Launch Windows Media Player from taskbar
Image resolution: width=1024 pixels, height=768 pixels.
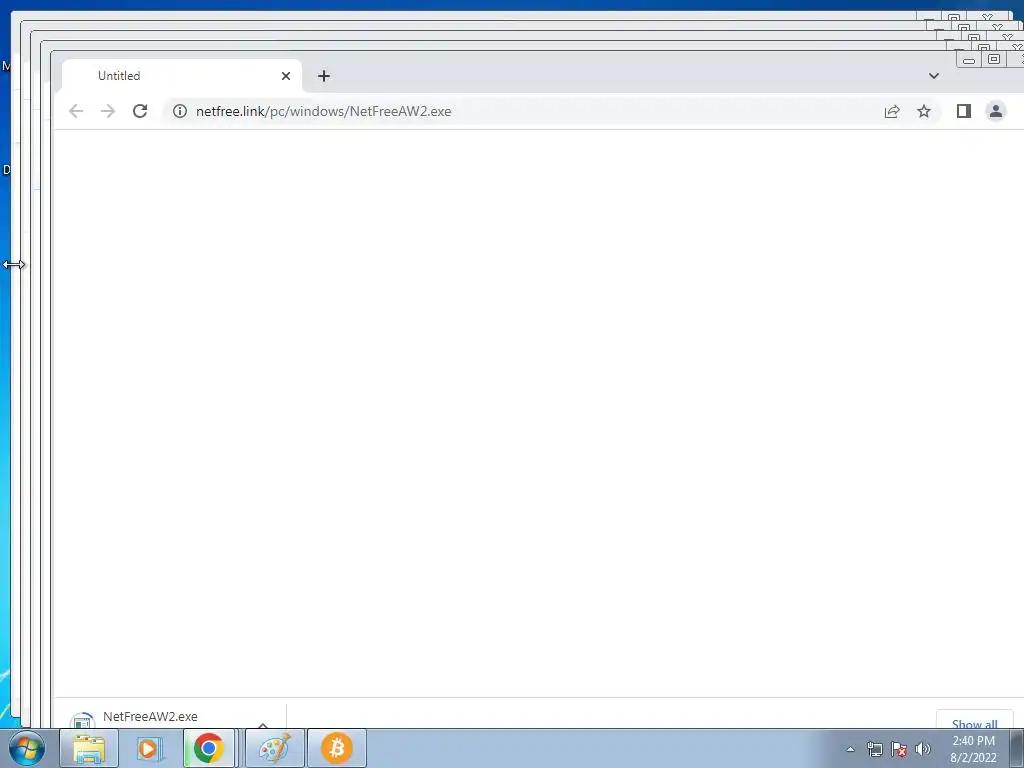coord(149,748)
